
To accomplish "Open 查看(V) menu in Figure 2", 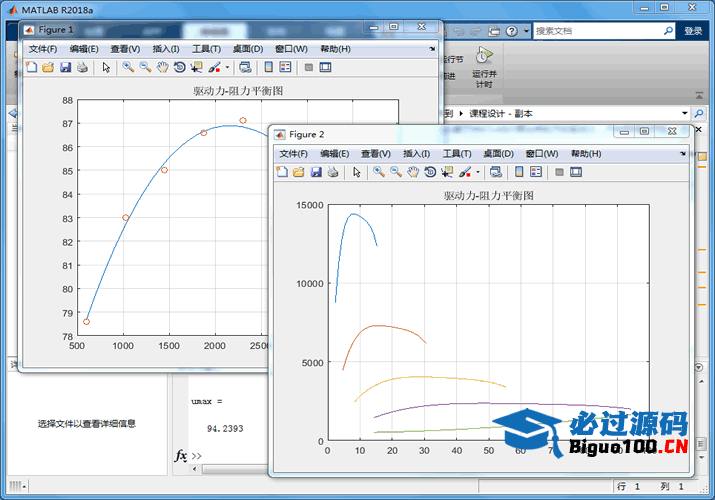I will point(376,154).
